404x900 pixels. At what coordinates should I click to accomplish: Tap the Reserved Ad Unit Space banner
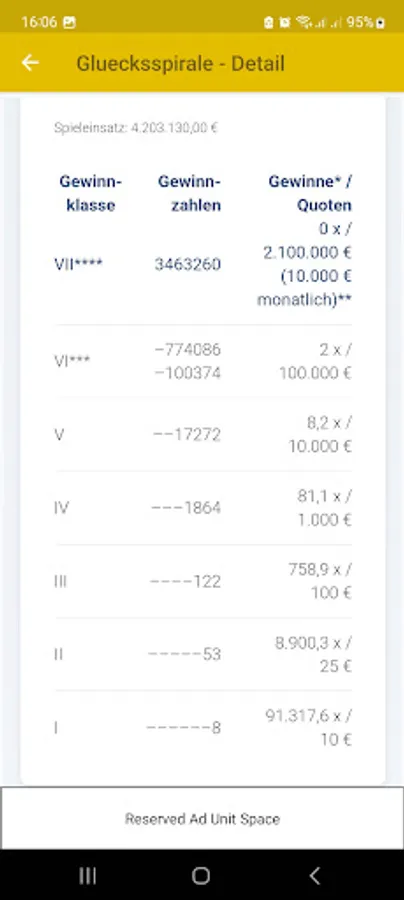(x=202, y=818)
